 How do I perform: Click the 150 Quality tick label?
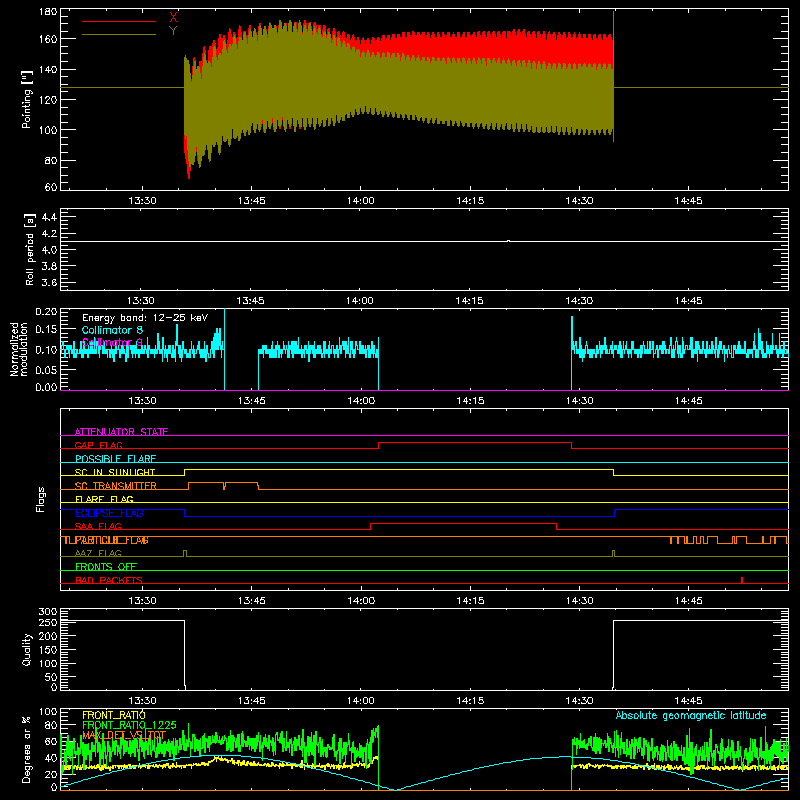point(48,649)
